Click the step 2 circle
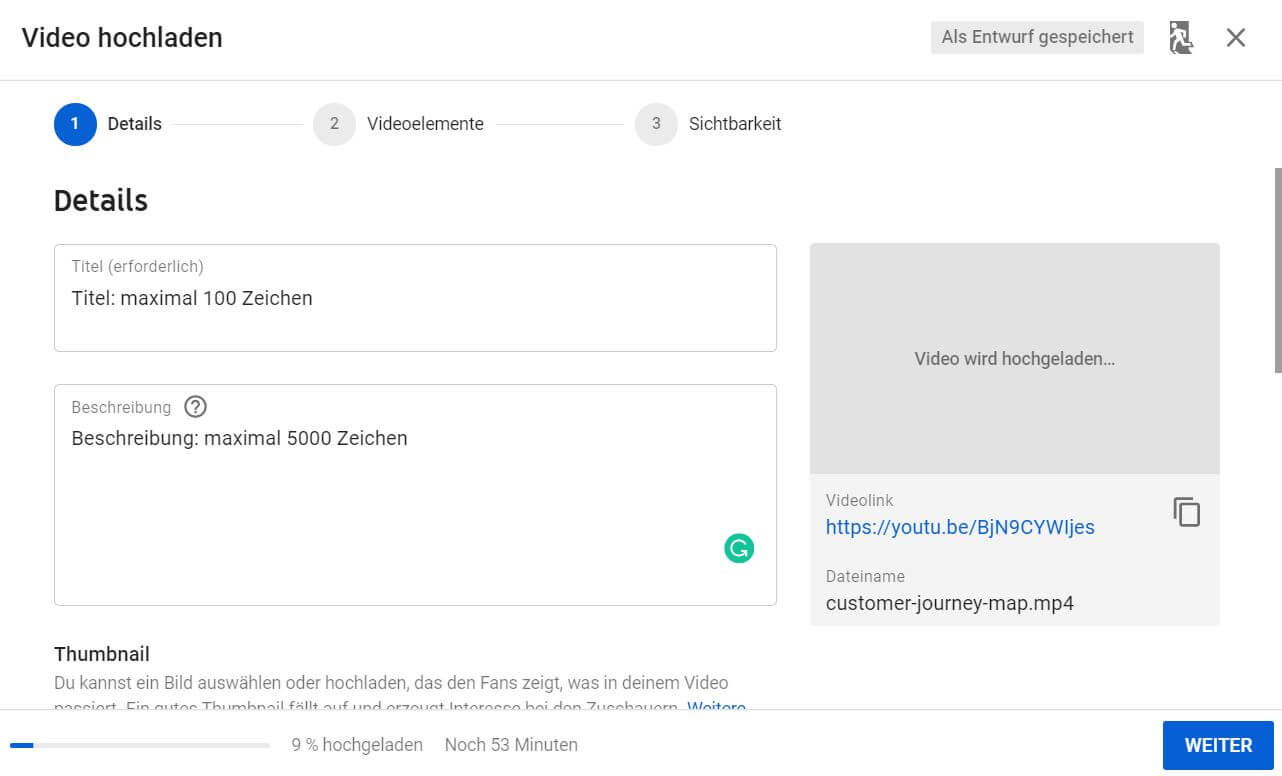This screenshot has width=1282, height=776. pyautogui.click(x=334, y=124)
